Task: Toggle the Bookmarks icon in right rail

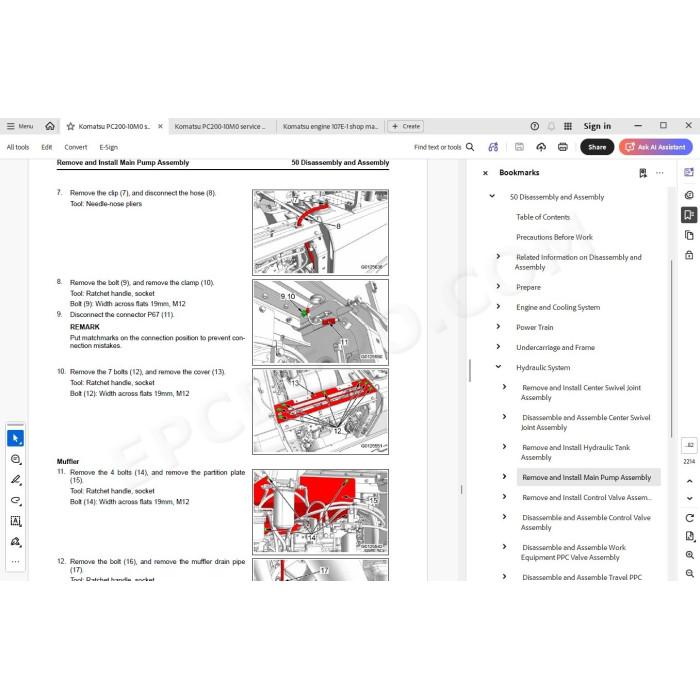Action: click(x=689, y=215)
